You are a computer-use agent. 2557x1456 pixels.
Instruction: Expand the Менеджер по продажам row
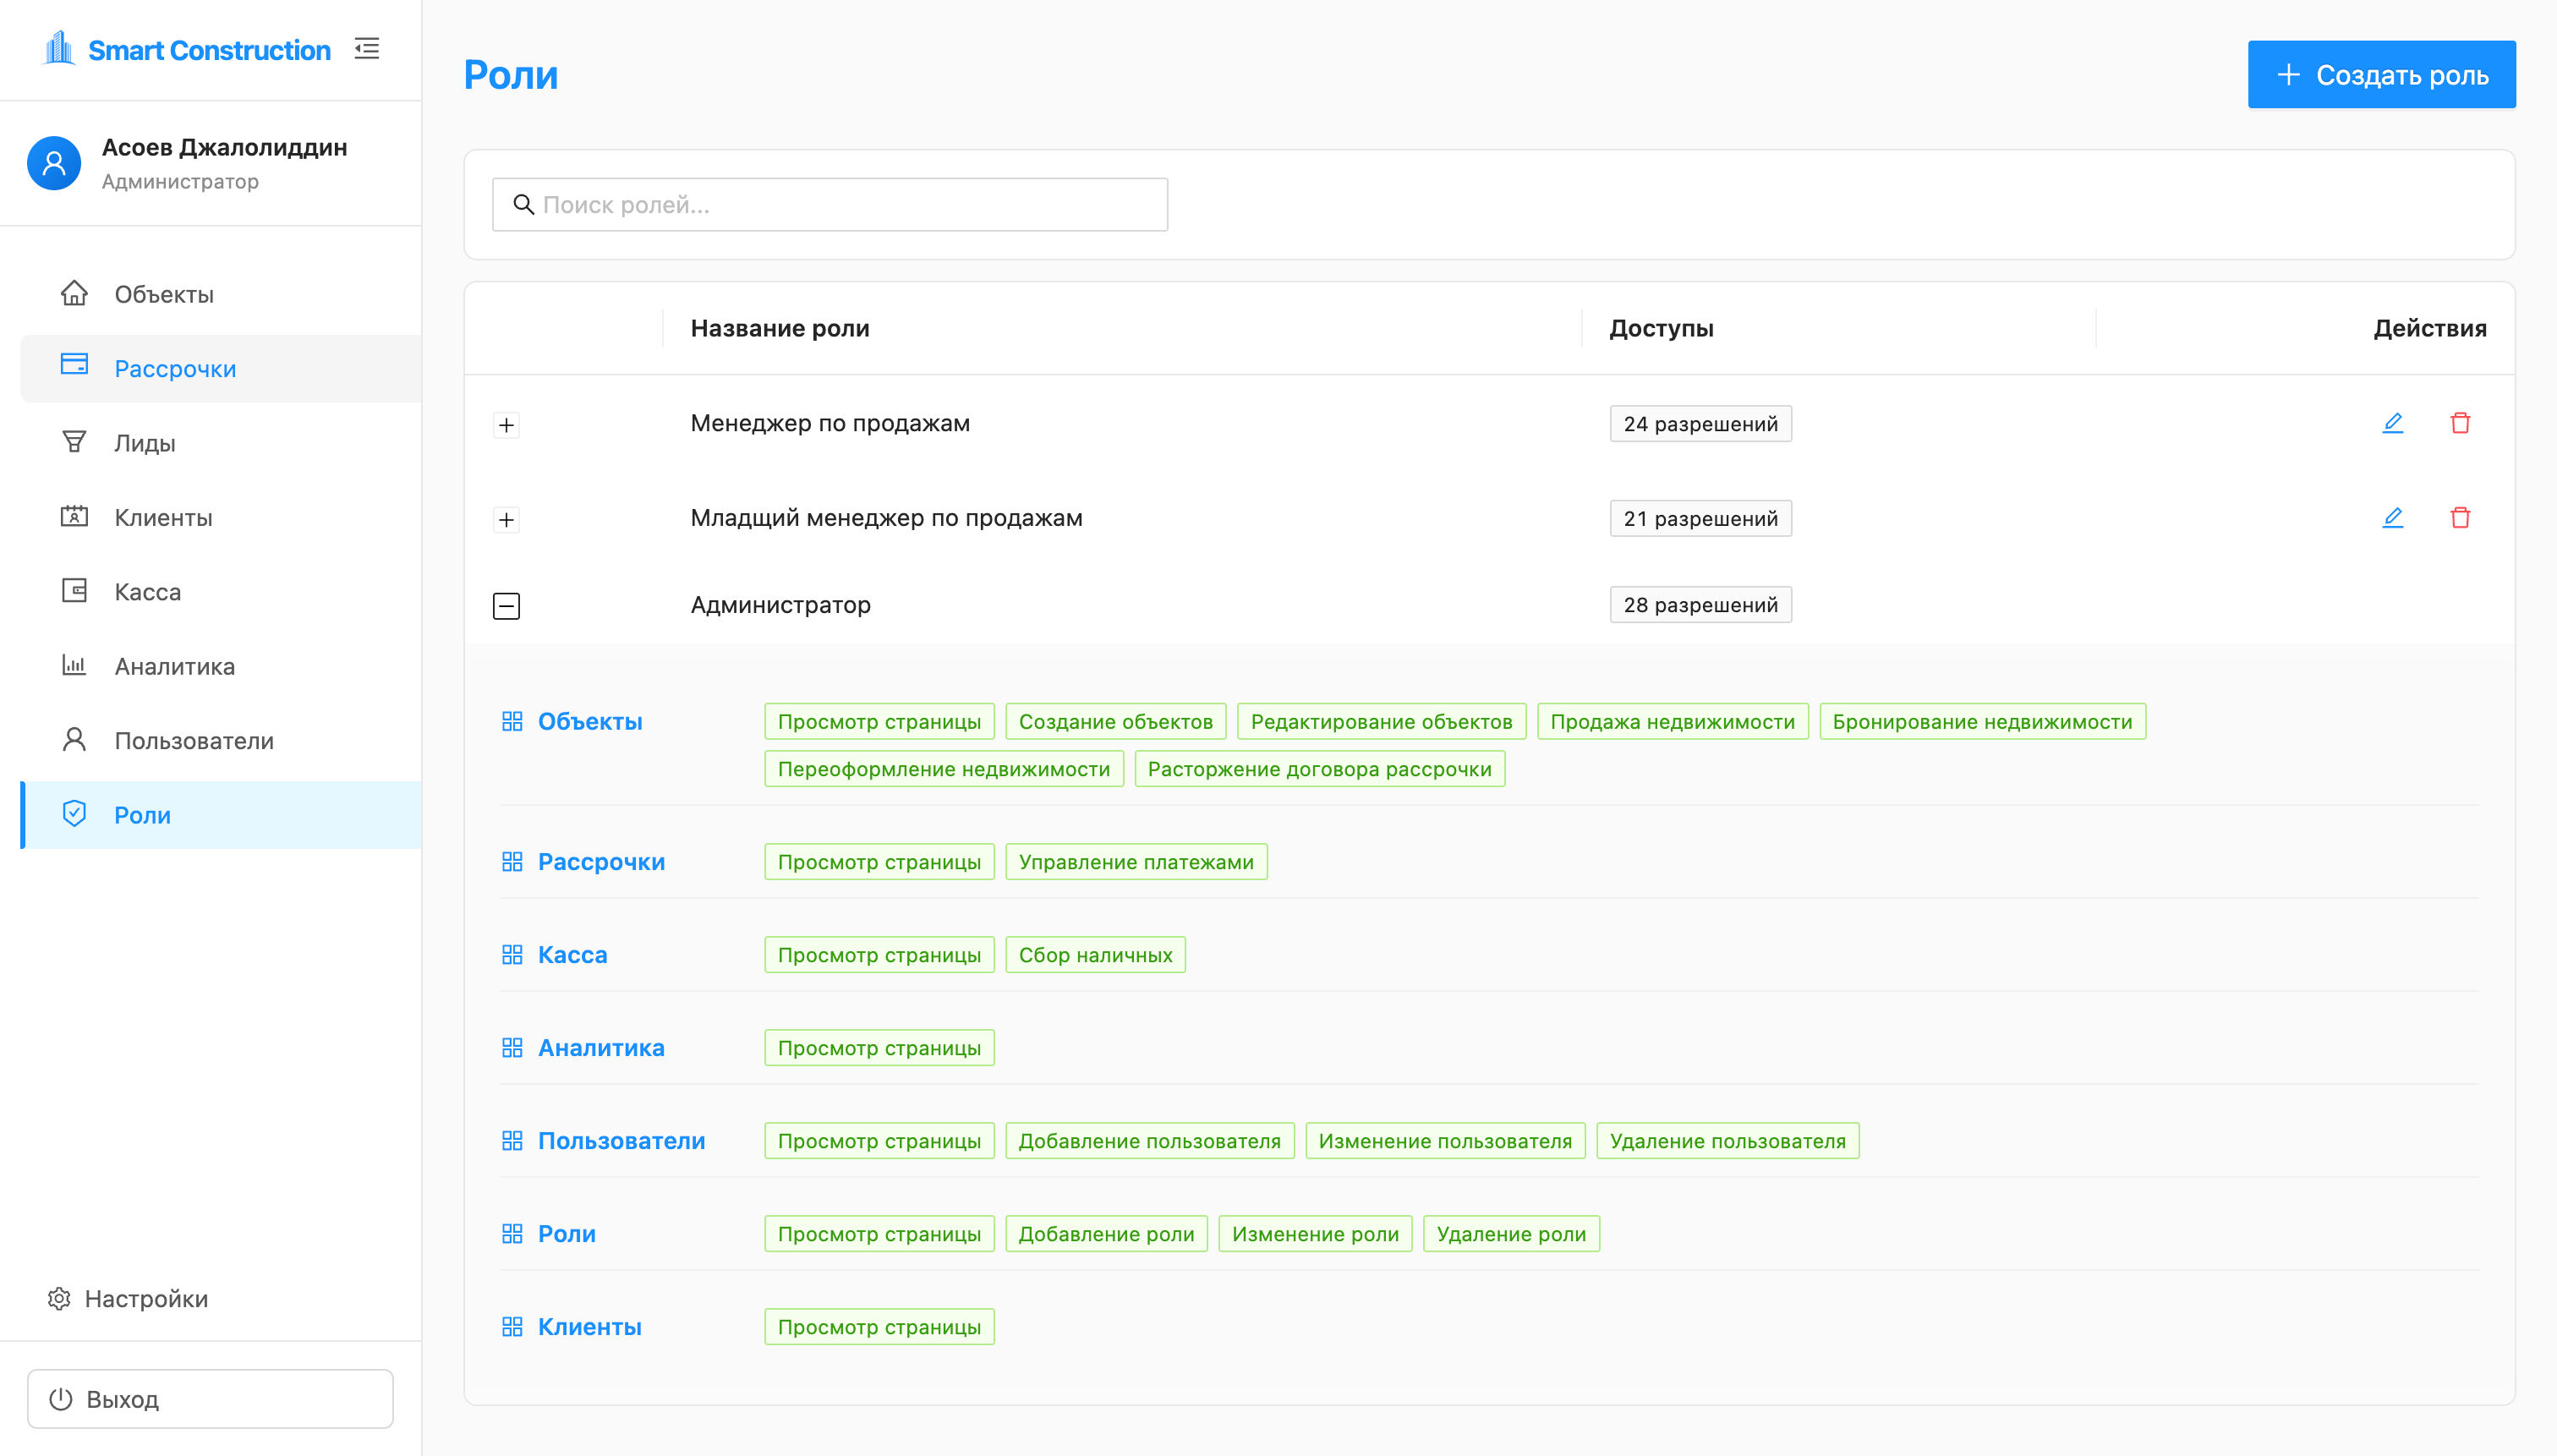click(x=506, y=425)
